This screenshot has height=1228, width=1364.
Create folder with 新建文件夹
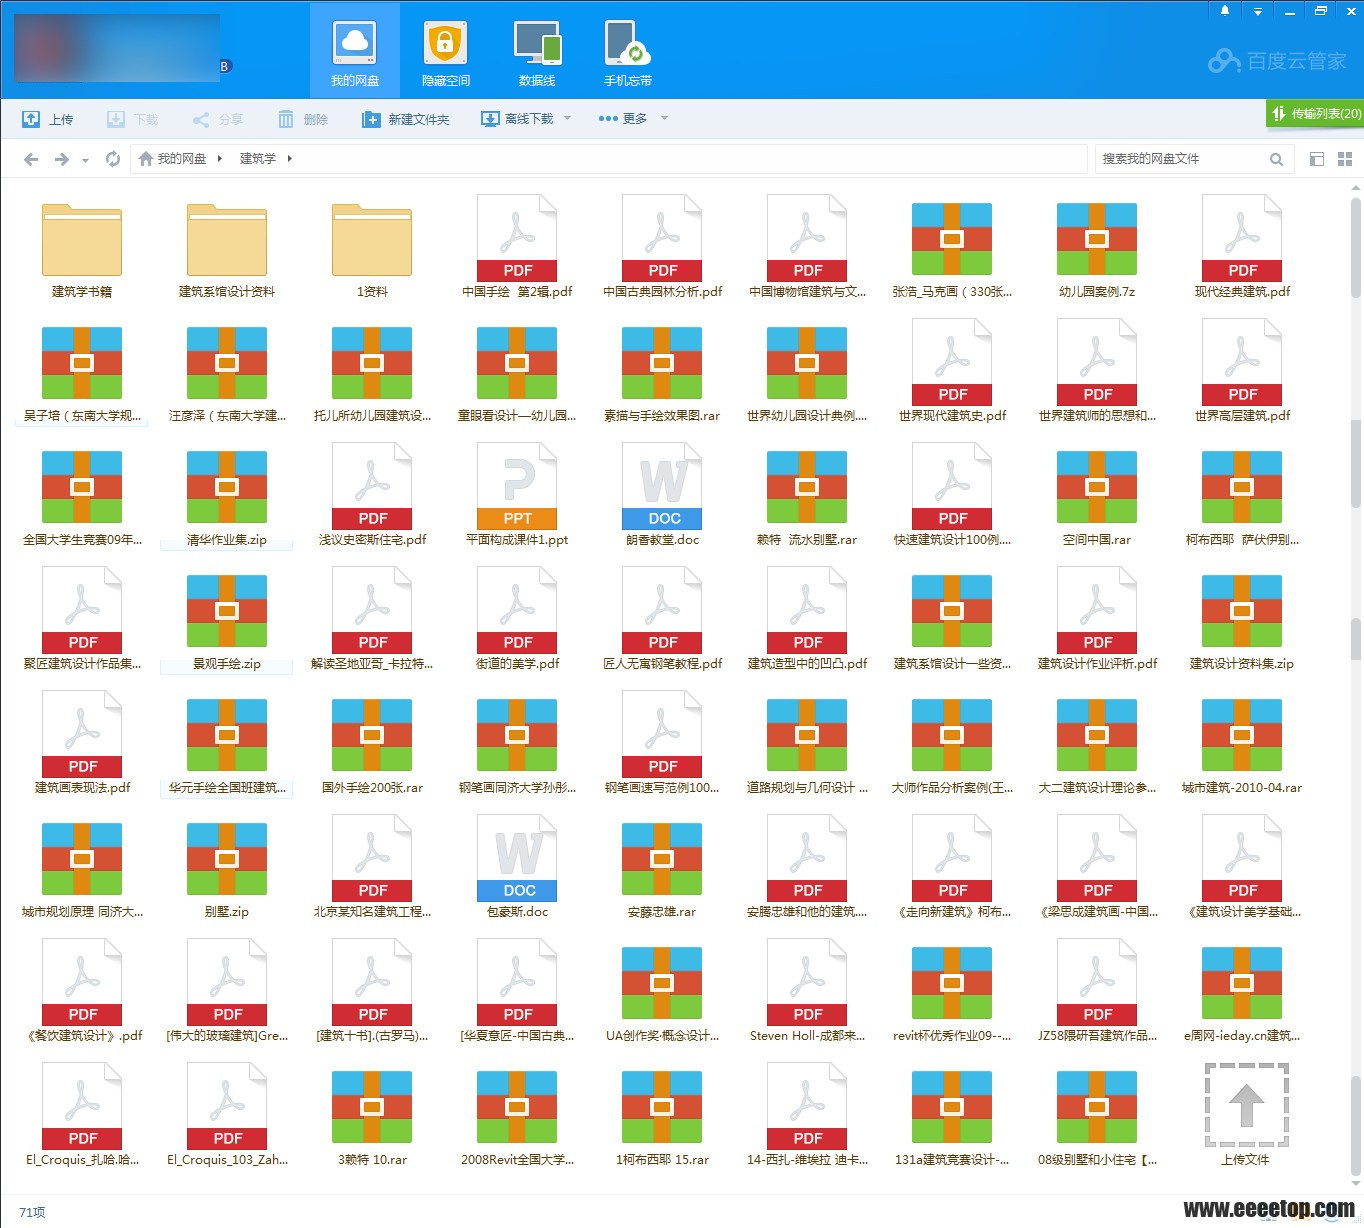tap(406, 119)
